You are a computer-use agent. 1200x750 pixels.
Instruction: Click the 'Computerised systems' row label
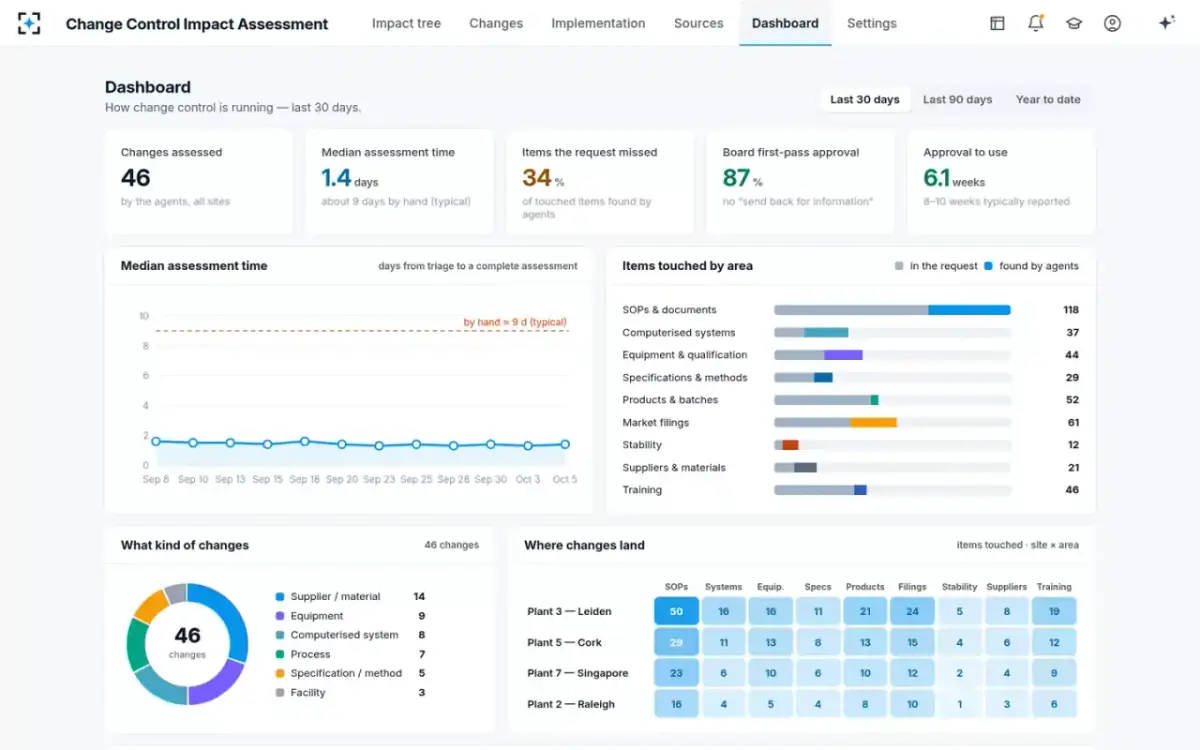(679, 333)
